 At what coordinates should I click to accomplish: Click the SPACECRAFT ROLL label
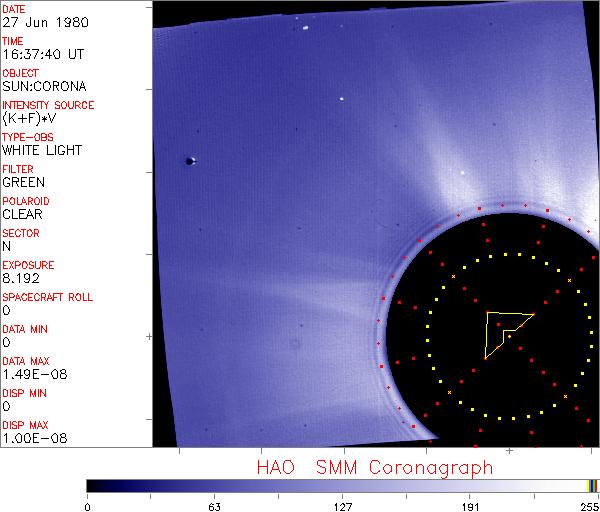point(47,297)
